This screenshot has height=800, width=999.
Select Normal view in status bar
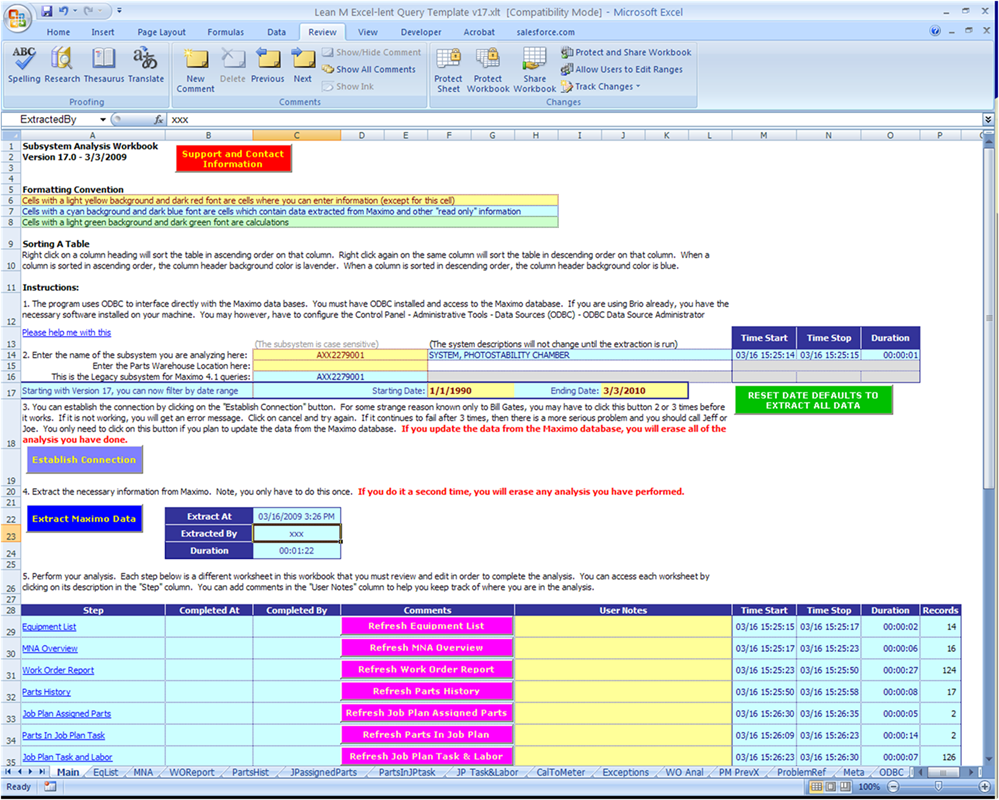click(816, 787)
